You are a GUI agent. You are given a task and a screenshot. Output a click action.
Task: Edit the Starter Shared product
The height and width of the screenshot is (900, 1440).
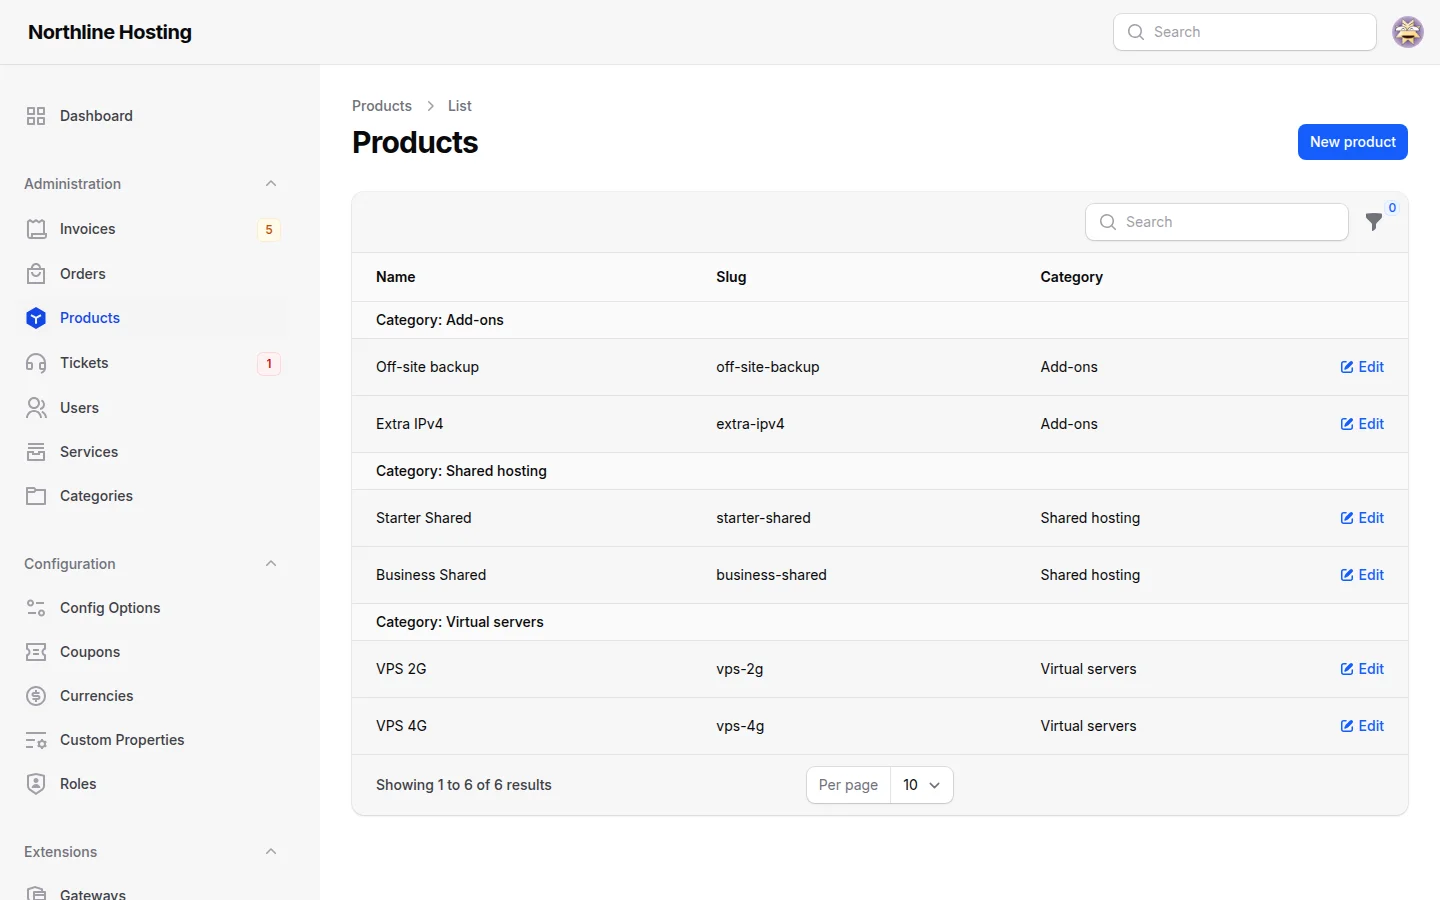tap(1362, 518)
